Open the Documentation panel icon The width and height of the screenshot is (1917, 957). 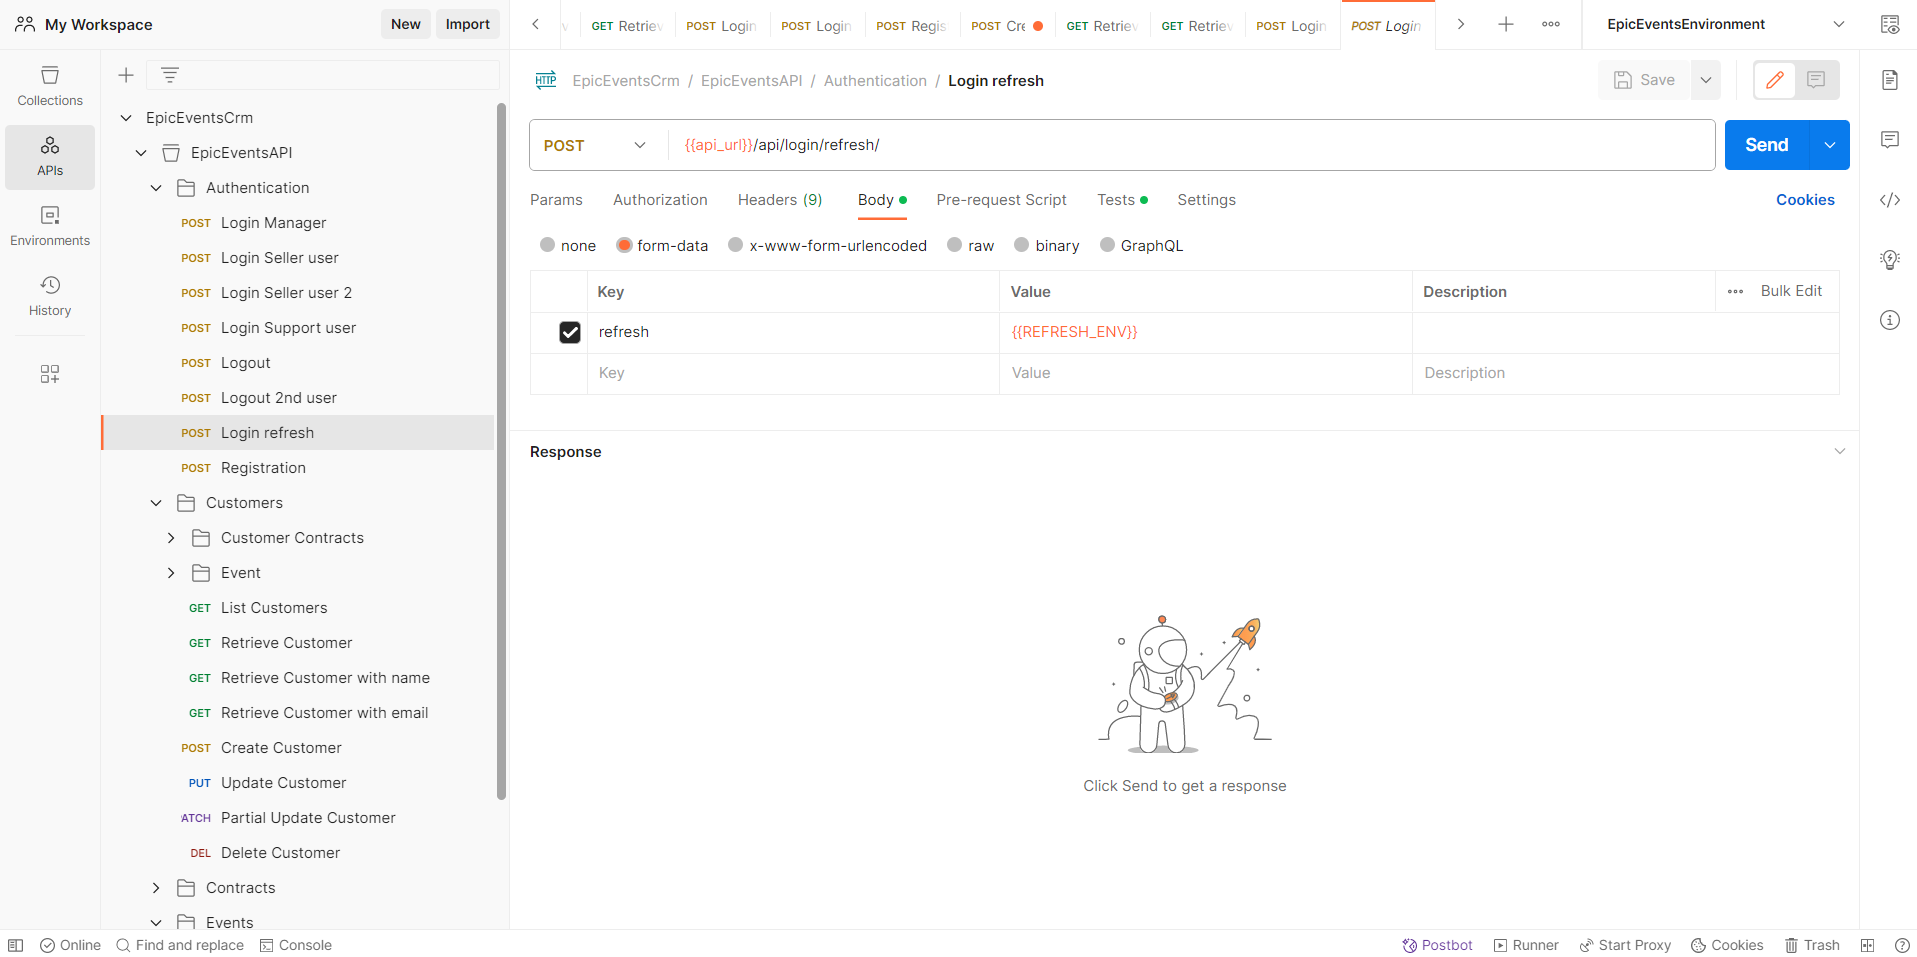1889,80
